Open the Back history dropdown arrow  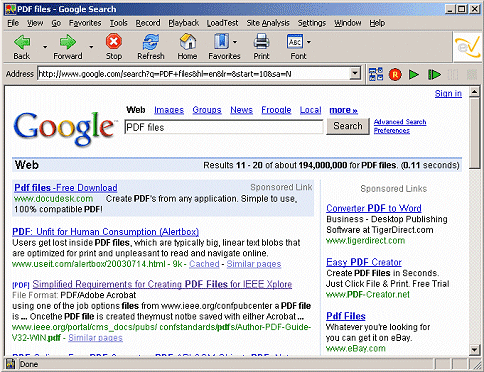45,47
